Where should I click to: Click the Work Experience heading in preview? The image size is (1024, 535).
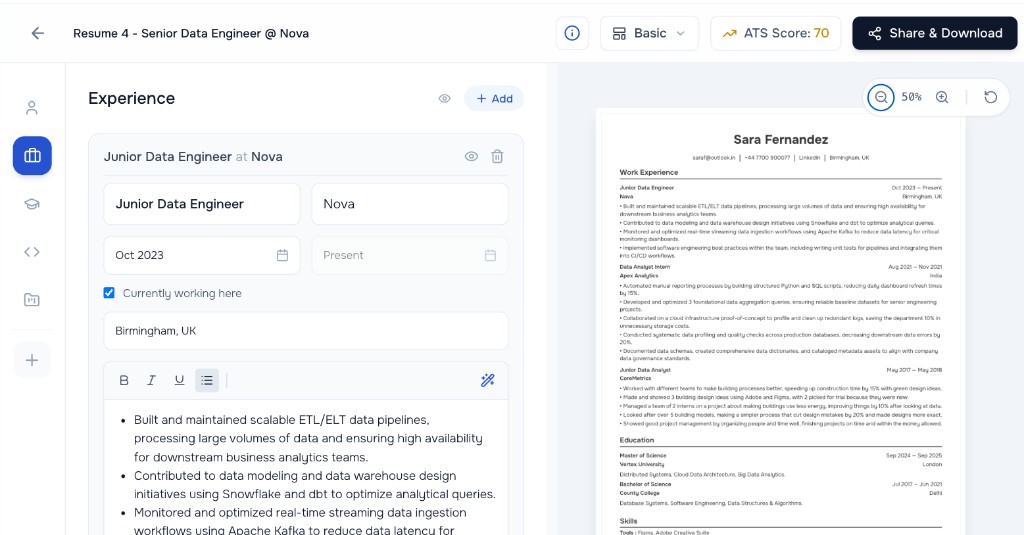pos(648,172)
